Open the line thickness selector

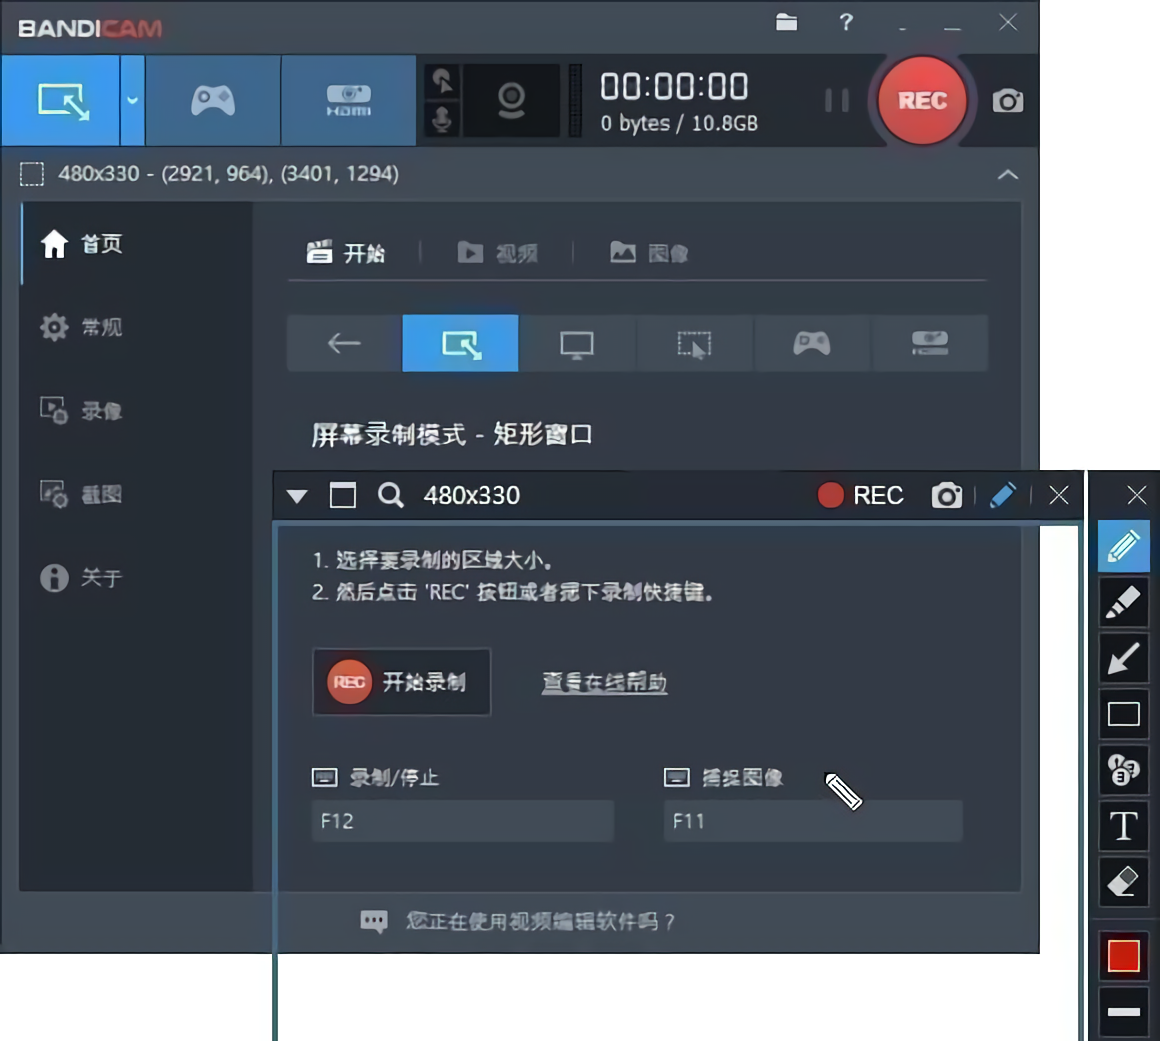[1123, 1011]
